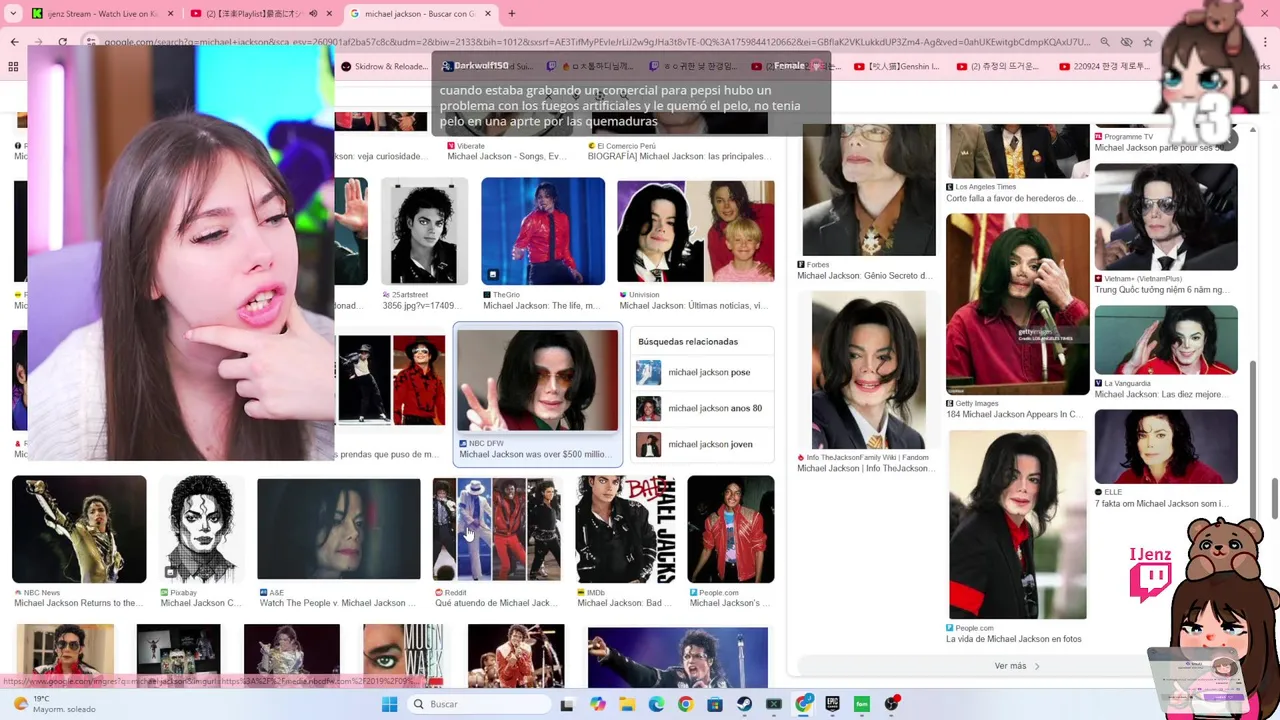
Task: Open the IMDb Bad album cover image
Action: click(625, 529)
